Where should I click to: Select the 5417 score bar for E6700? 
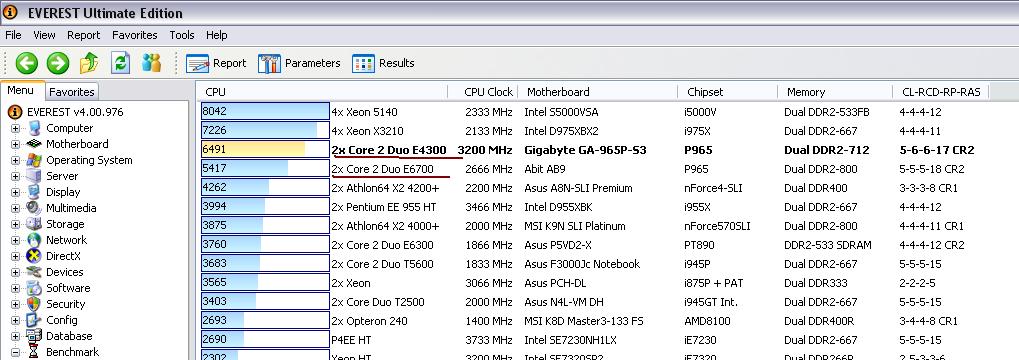265,169
